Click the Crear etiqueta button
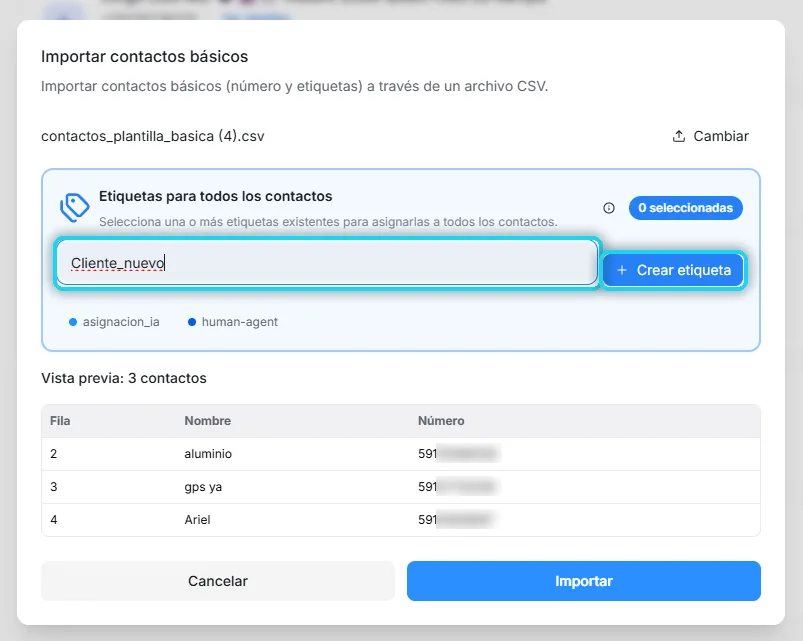The image size is (803, 641). point(673,270)
